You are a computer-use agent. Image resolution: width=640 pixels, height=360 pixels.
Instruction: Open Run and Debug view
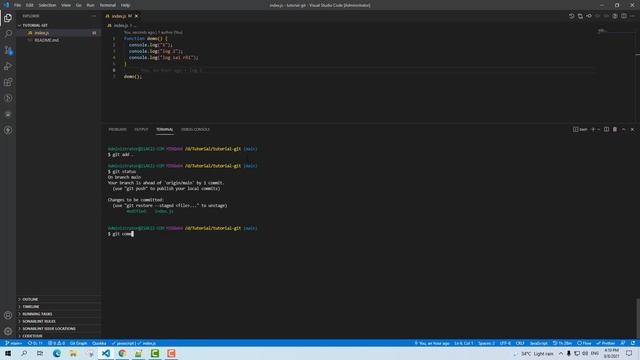click(8, 66)
